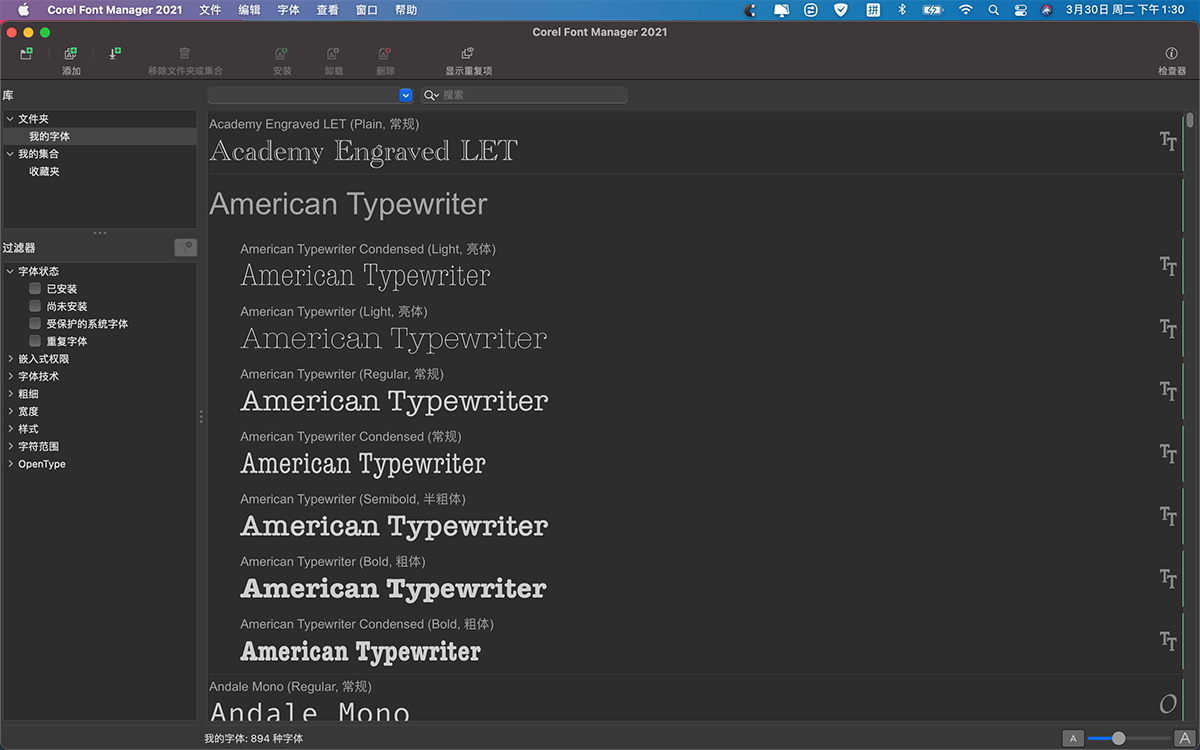Image resolution: width=1200 pixels, height=750 pixels.
Task: Expand the 字符范围 filter group
Action: 10,446
